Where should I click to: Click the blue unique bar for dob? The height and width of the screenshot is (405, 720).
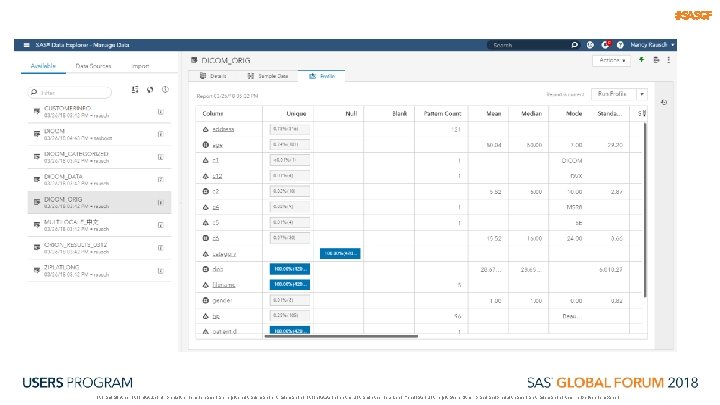[290, 269]
